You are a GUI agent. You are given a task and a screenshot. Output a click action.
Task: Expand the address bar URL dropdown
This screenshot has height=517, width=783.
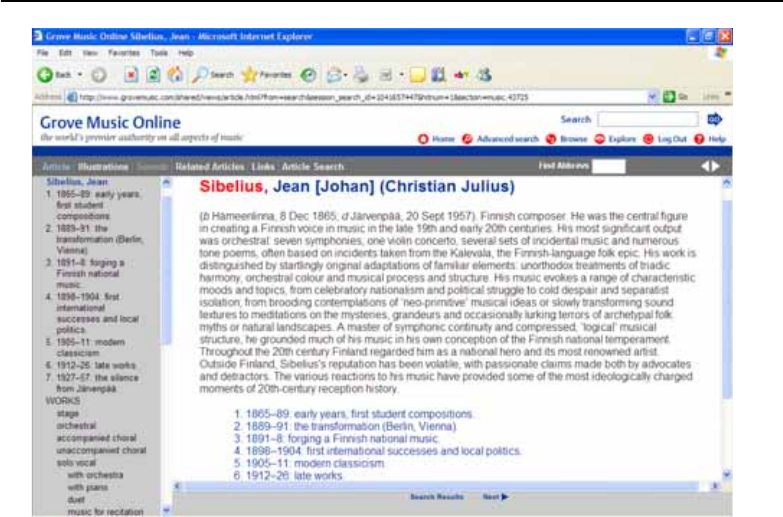pos(652,97)
